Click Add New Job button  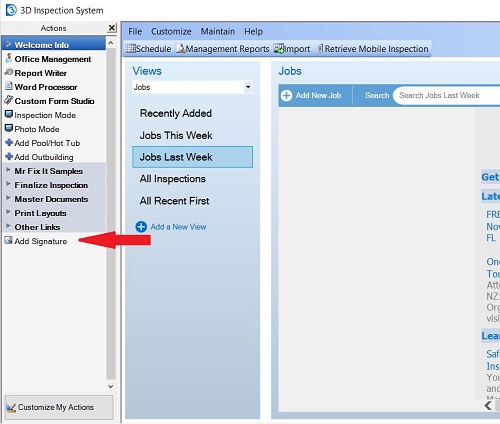point(311,95)
